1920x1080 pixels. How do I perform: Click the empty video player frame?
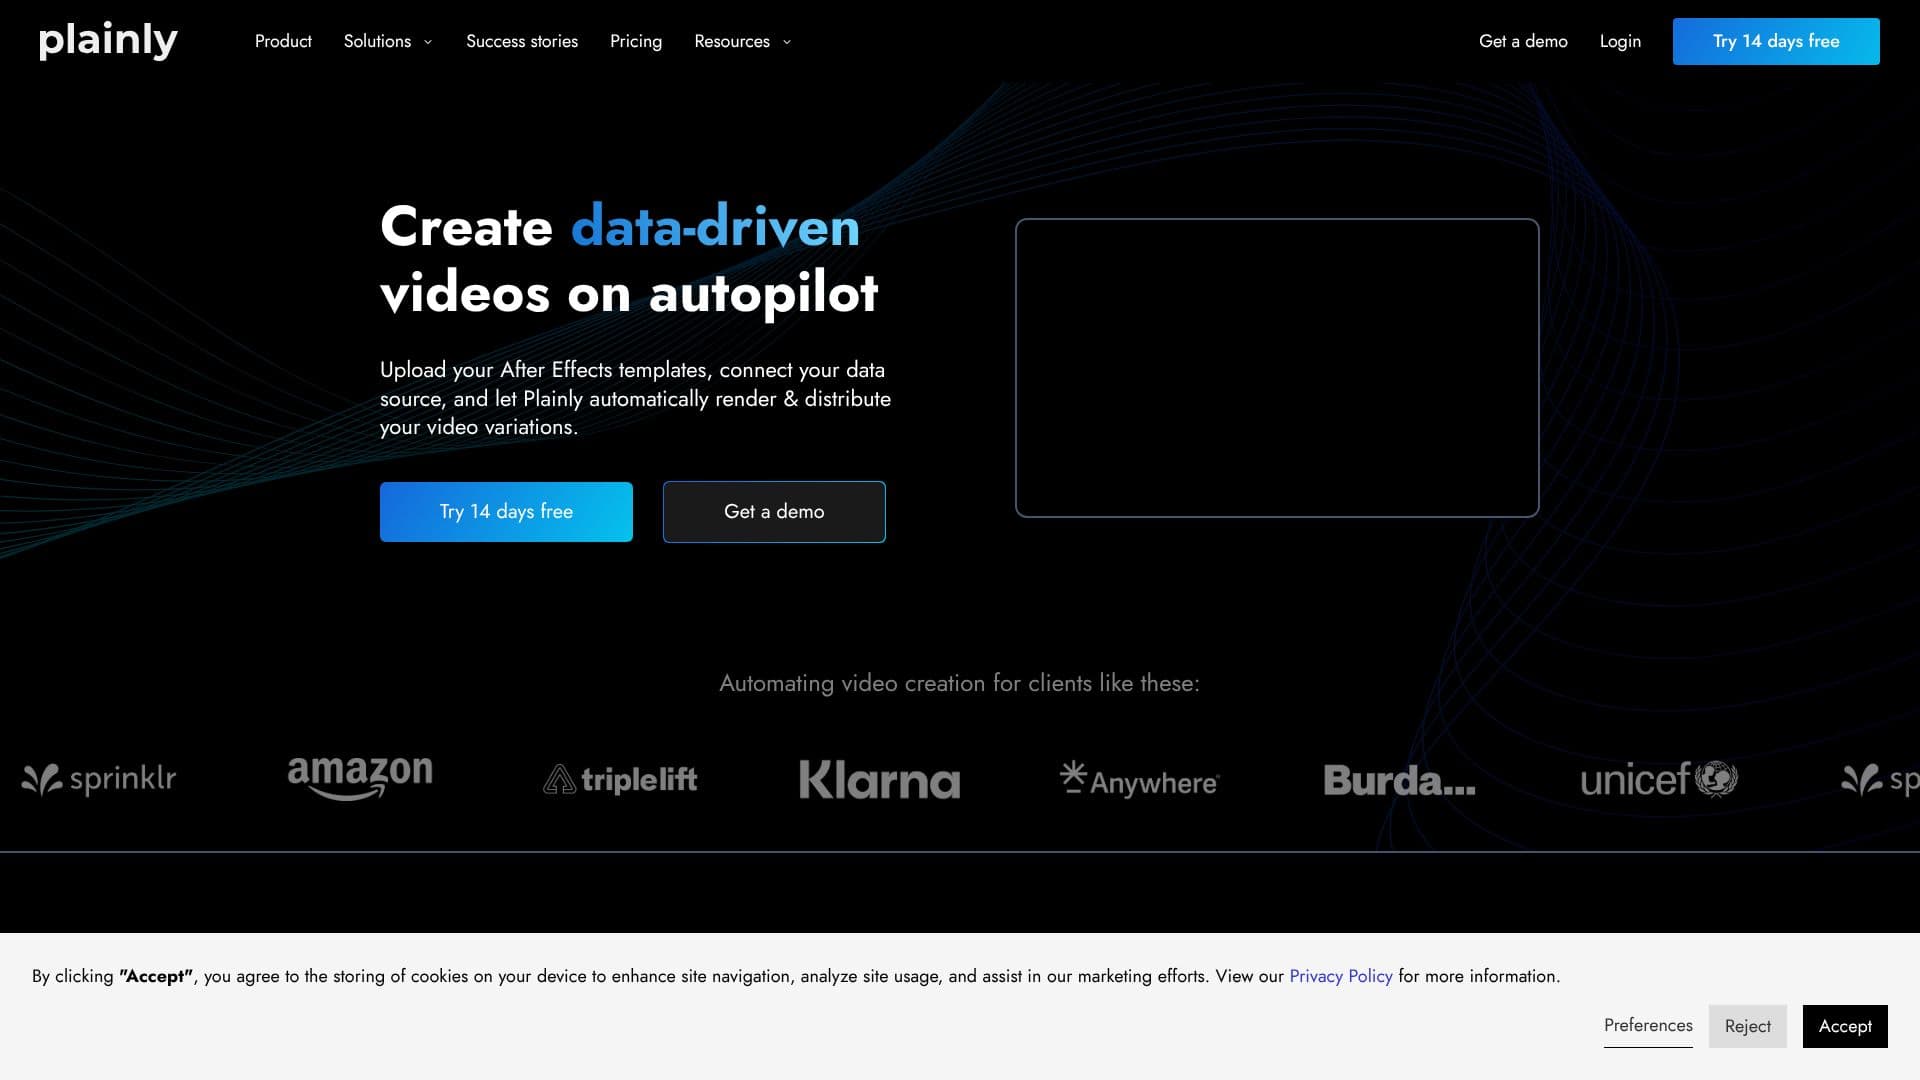pos(1277,368)
